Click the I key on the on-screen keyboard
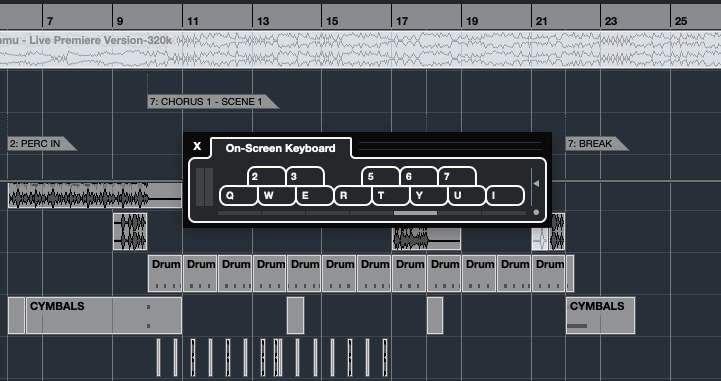The image size is (721, 381). (505, 196)
